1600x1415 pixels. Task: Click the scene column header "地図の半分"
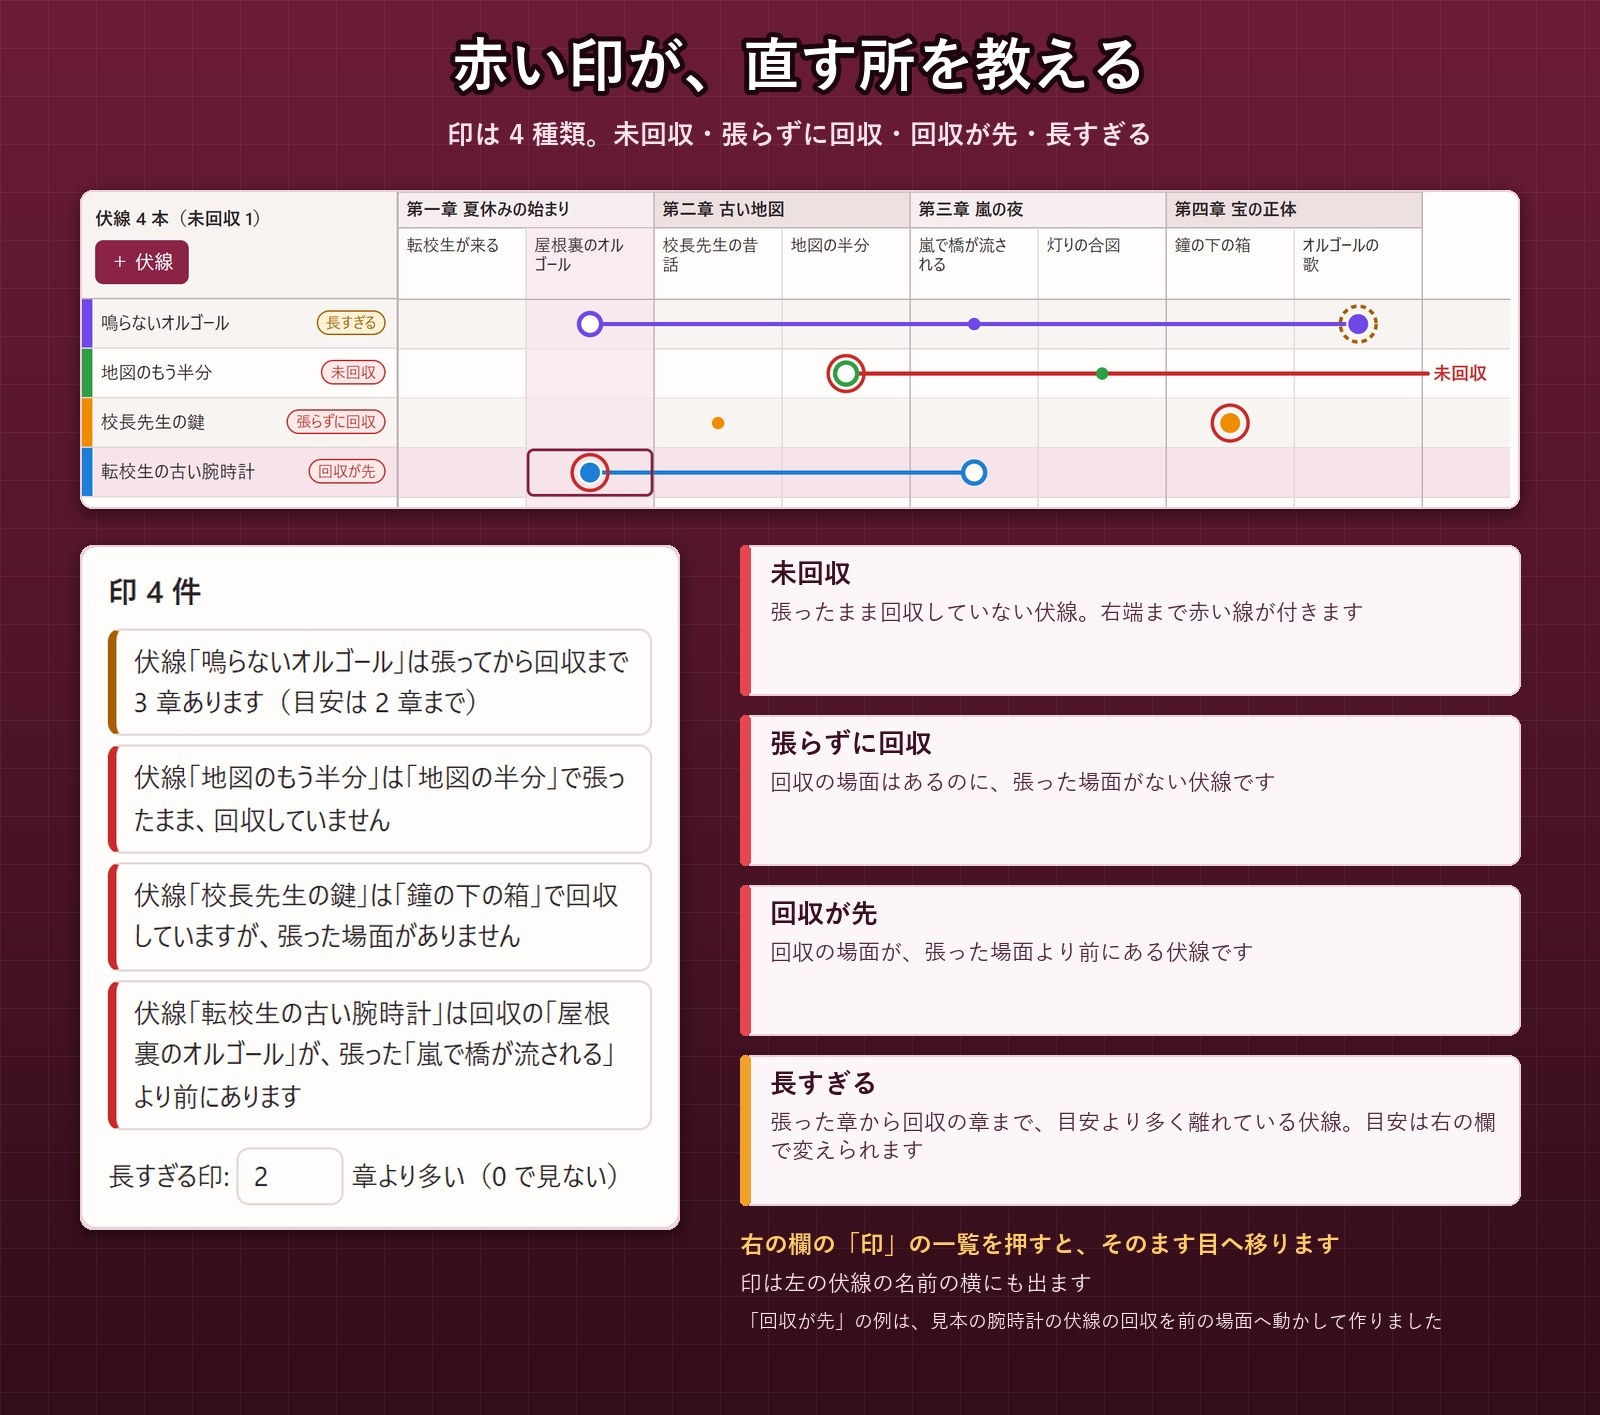tap(846, 263)
